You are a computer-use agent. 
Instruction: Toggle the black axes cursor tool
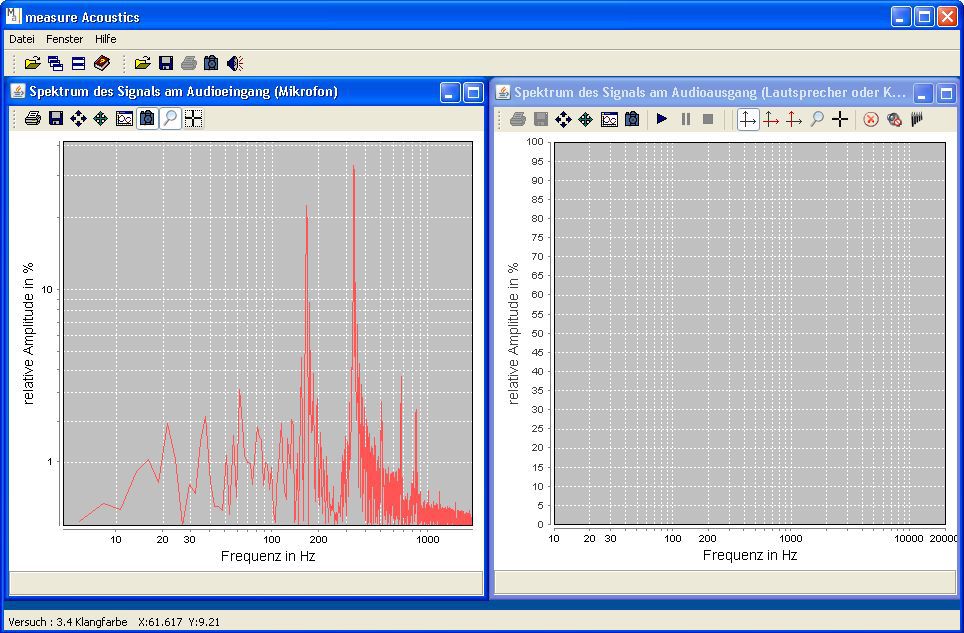coord(747,120)
